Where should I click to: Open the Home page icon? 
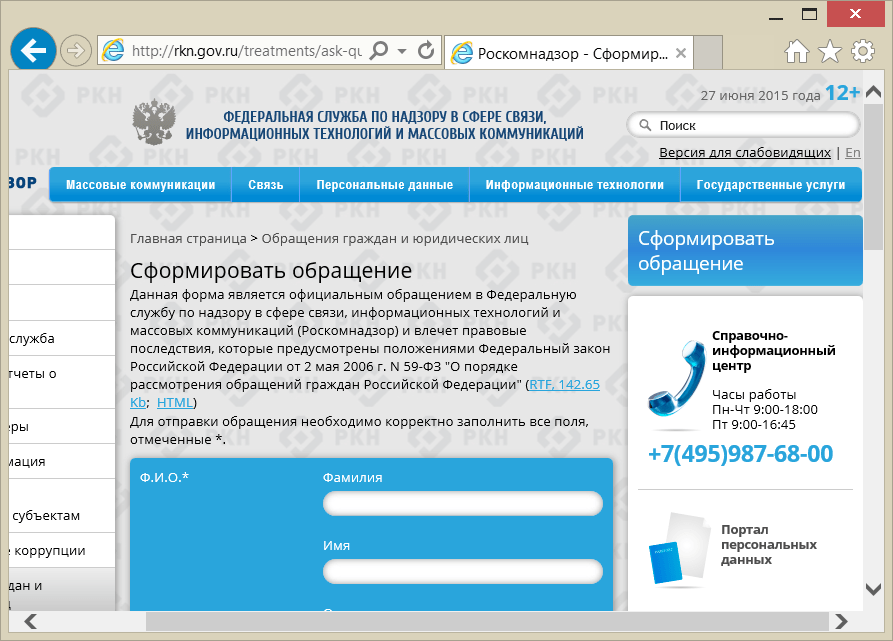coord(797,51)
